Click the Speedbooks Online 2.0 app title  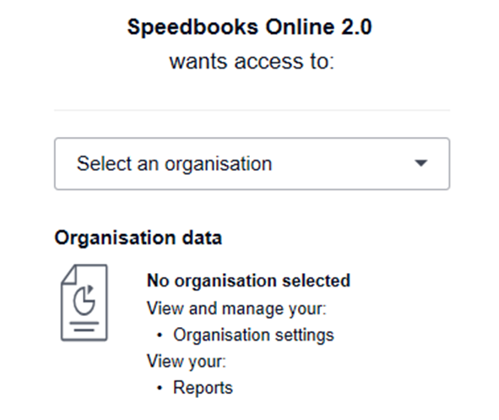[x=249, y=27]
